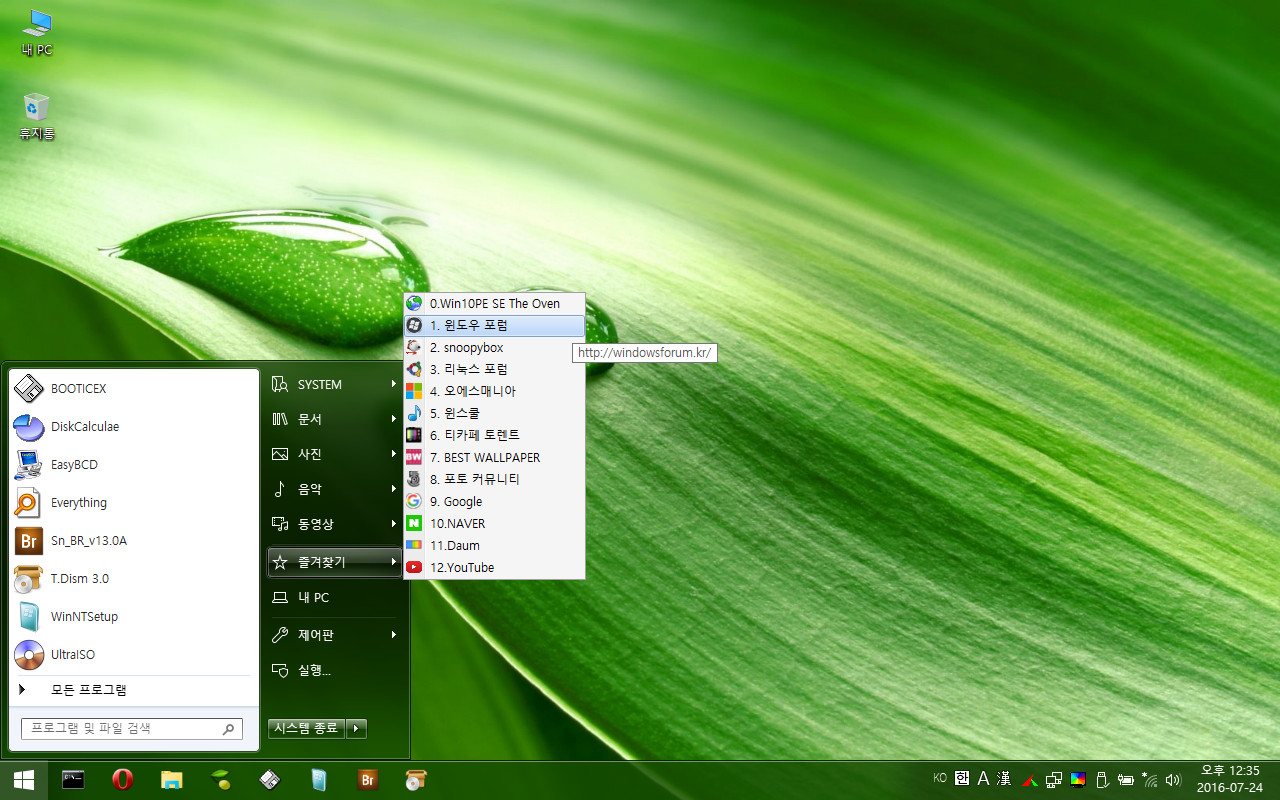Open File Explorer from the taskbar

pos(172,780)
